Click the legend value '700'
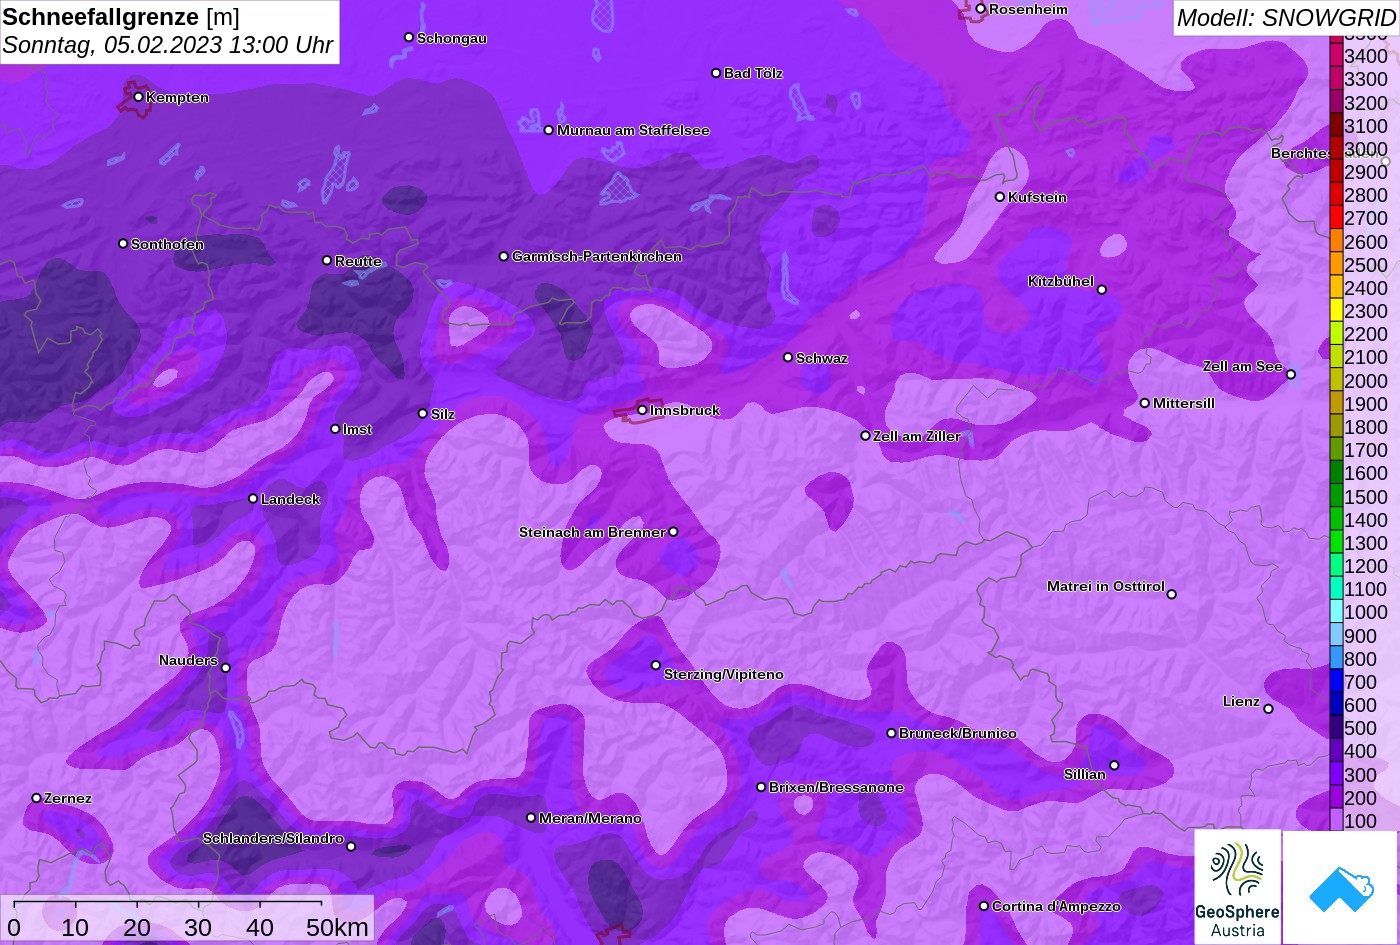 1360,682
